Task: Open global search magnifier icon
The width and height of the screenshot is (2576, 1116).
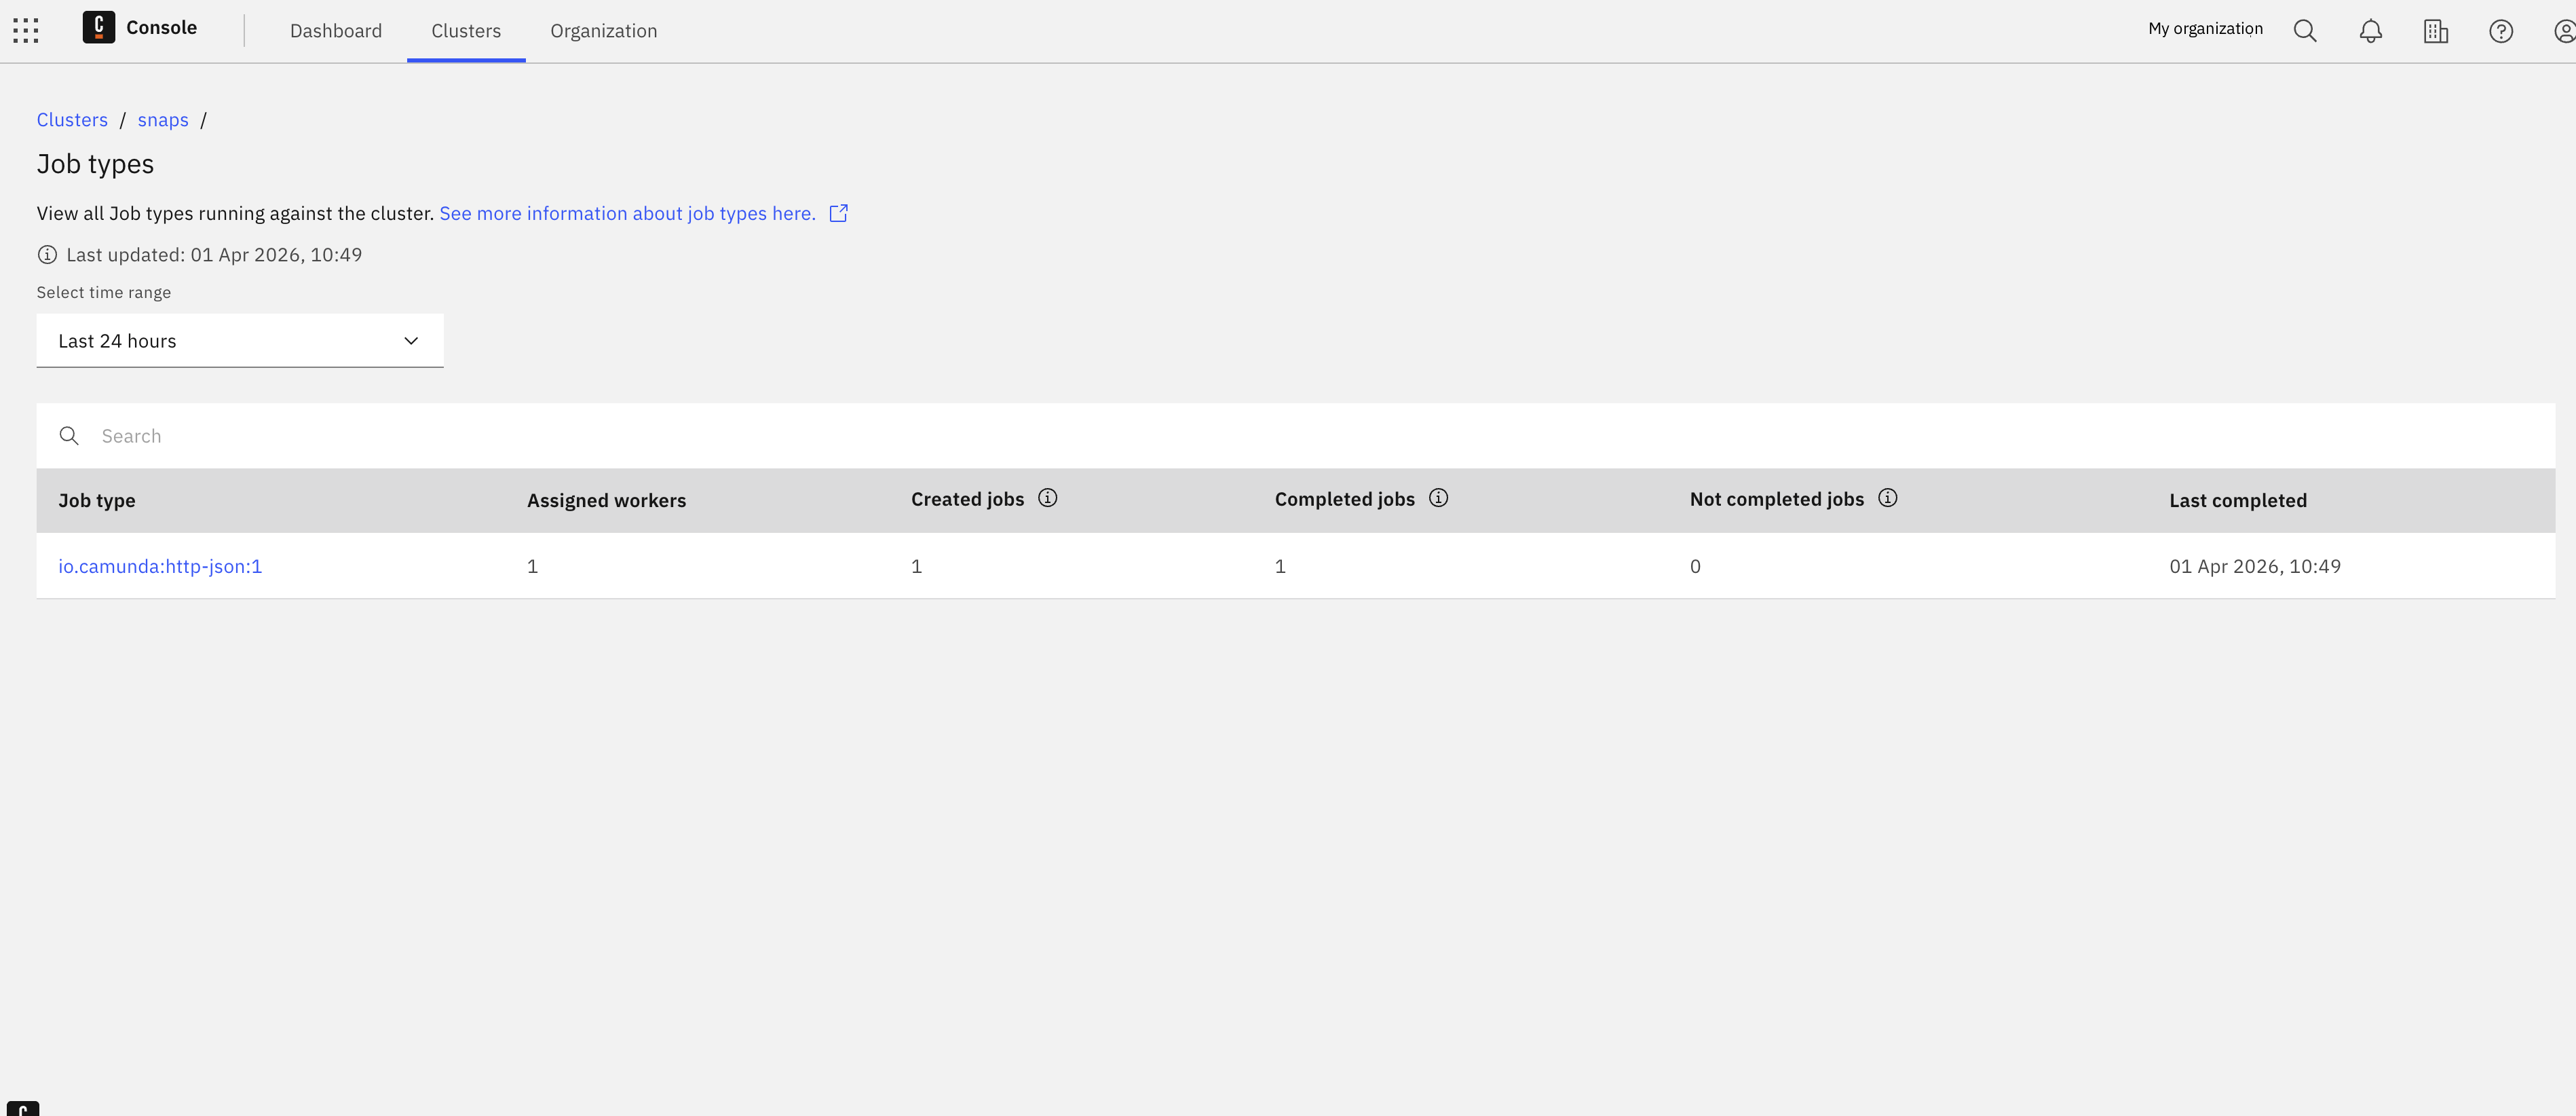Action: (x=2304, y=31)
